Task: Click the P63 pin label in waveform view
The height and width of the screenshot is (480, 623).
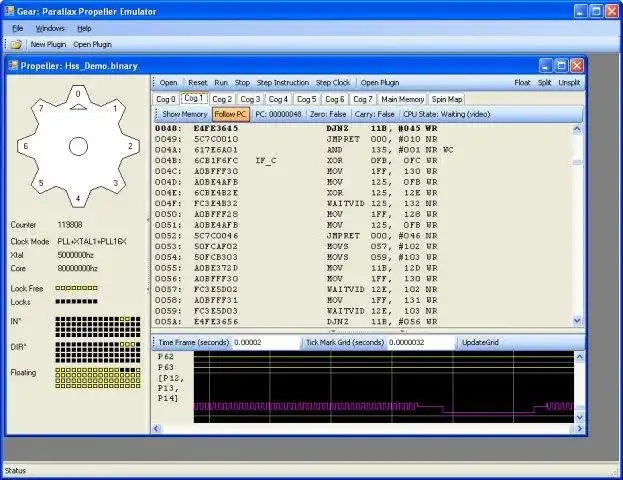Action: 166,367
